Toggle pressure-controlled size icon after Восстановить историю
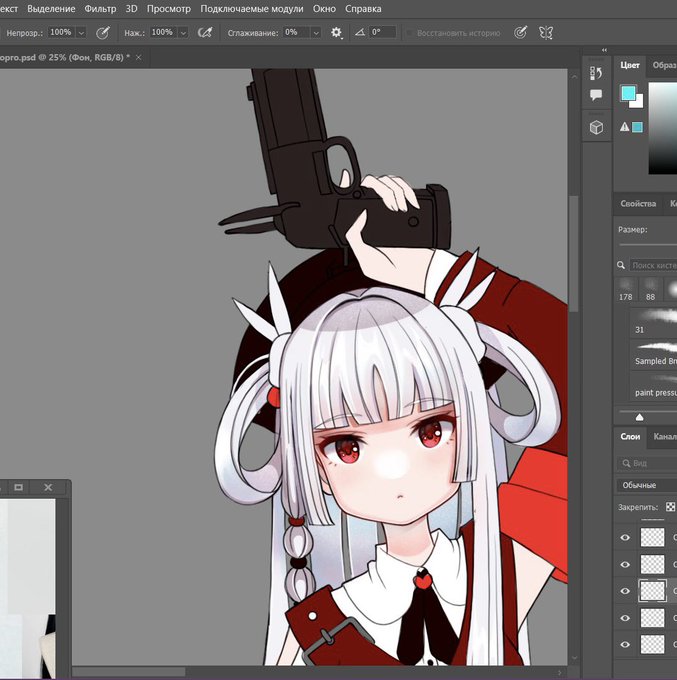This screenshot has height=680, width=677. 520,33
